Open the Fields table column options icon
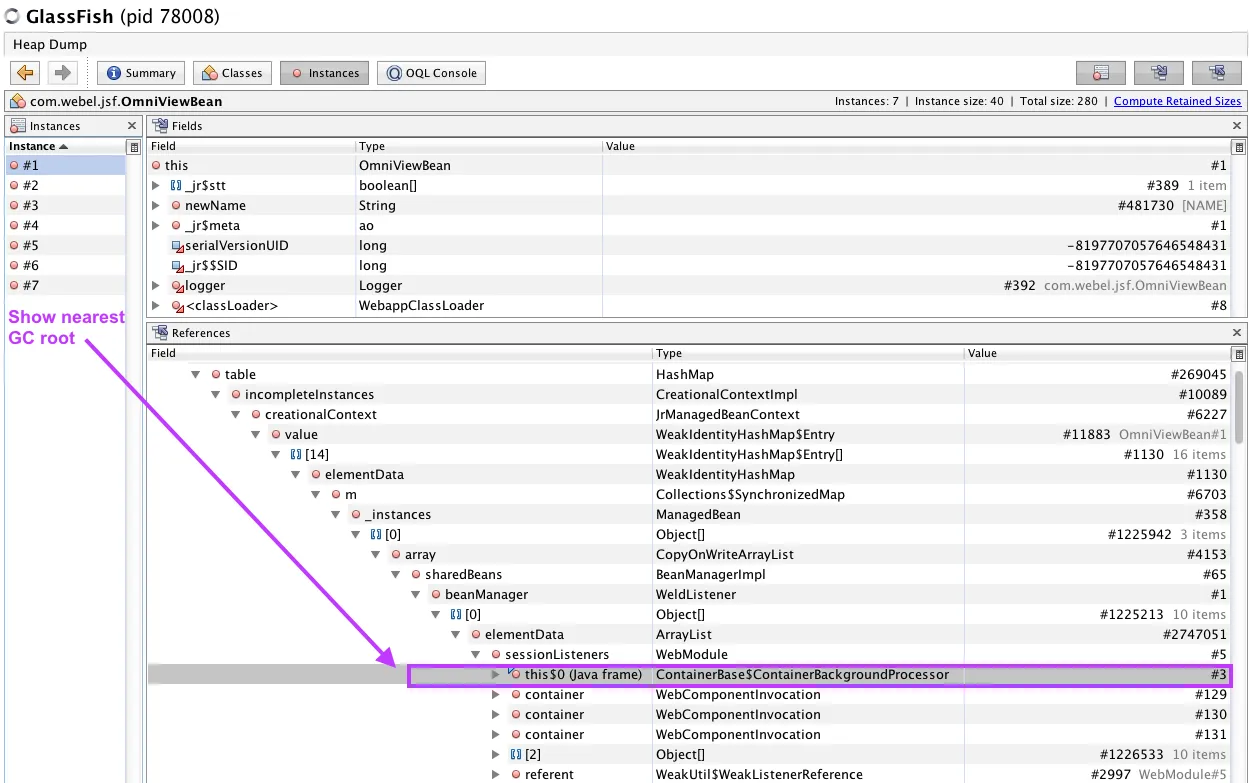 (1238, 146)
